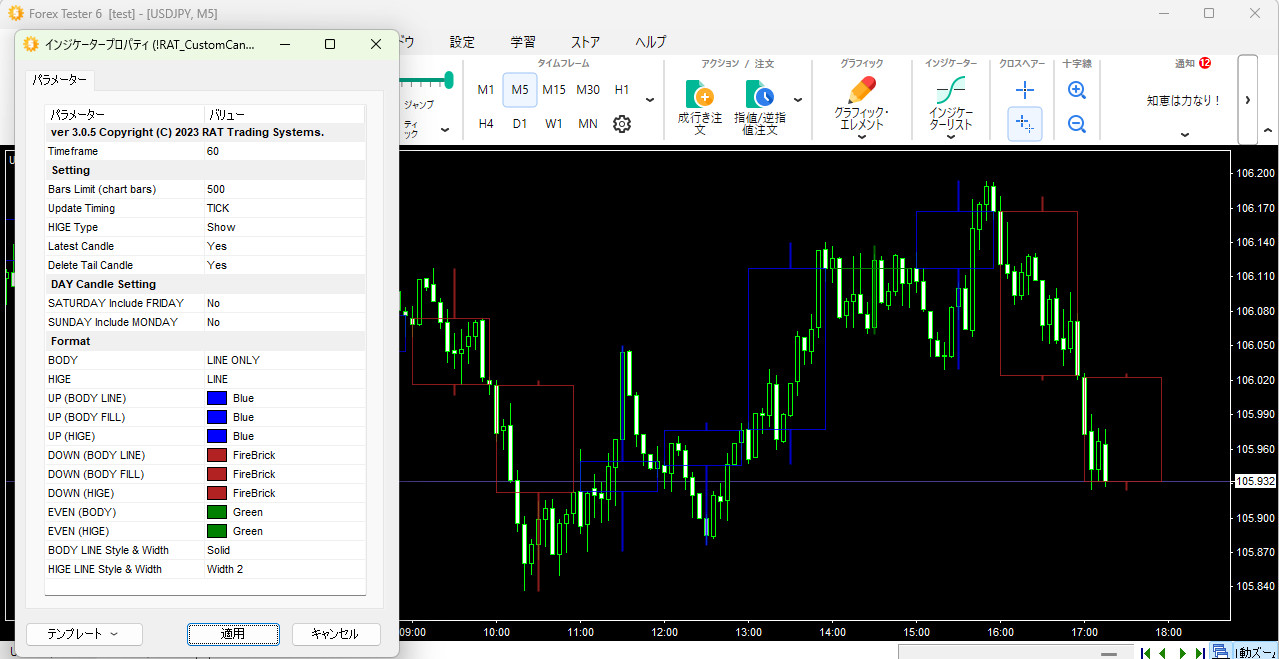The width and height of the screenshot is (1279, 659).
Task: Click the 適用 apply button
Action: (x=234, y=634)
